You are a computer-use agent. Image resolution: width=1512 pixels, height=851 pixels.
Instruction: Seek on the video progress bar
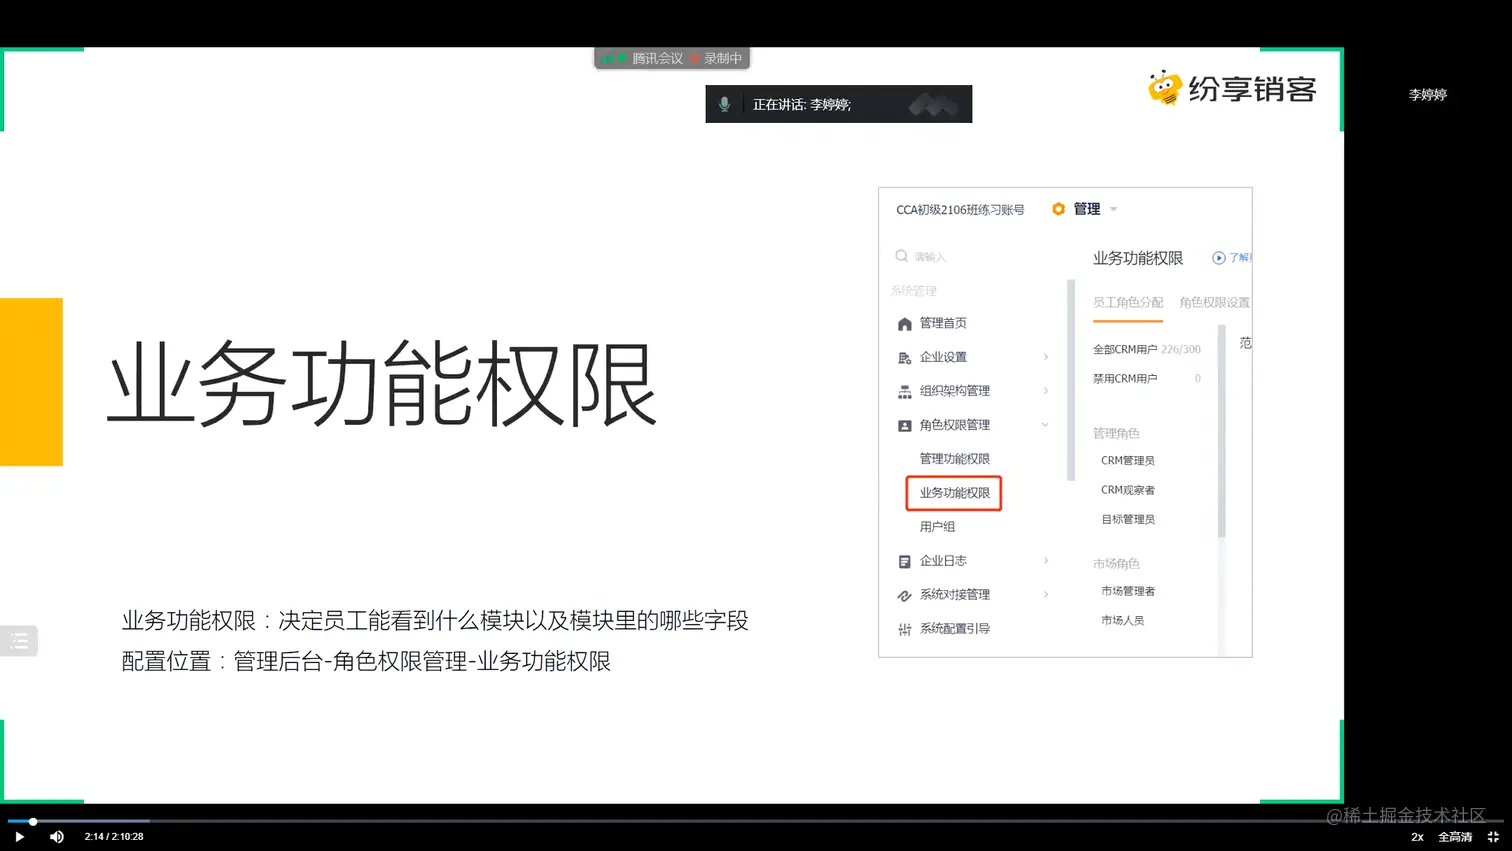click(756, 821)
